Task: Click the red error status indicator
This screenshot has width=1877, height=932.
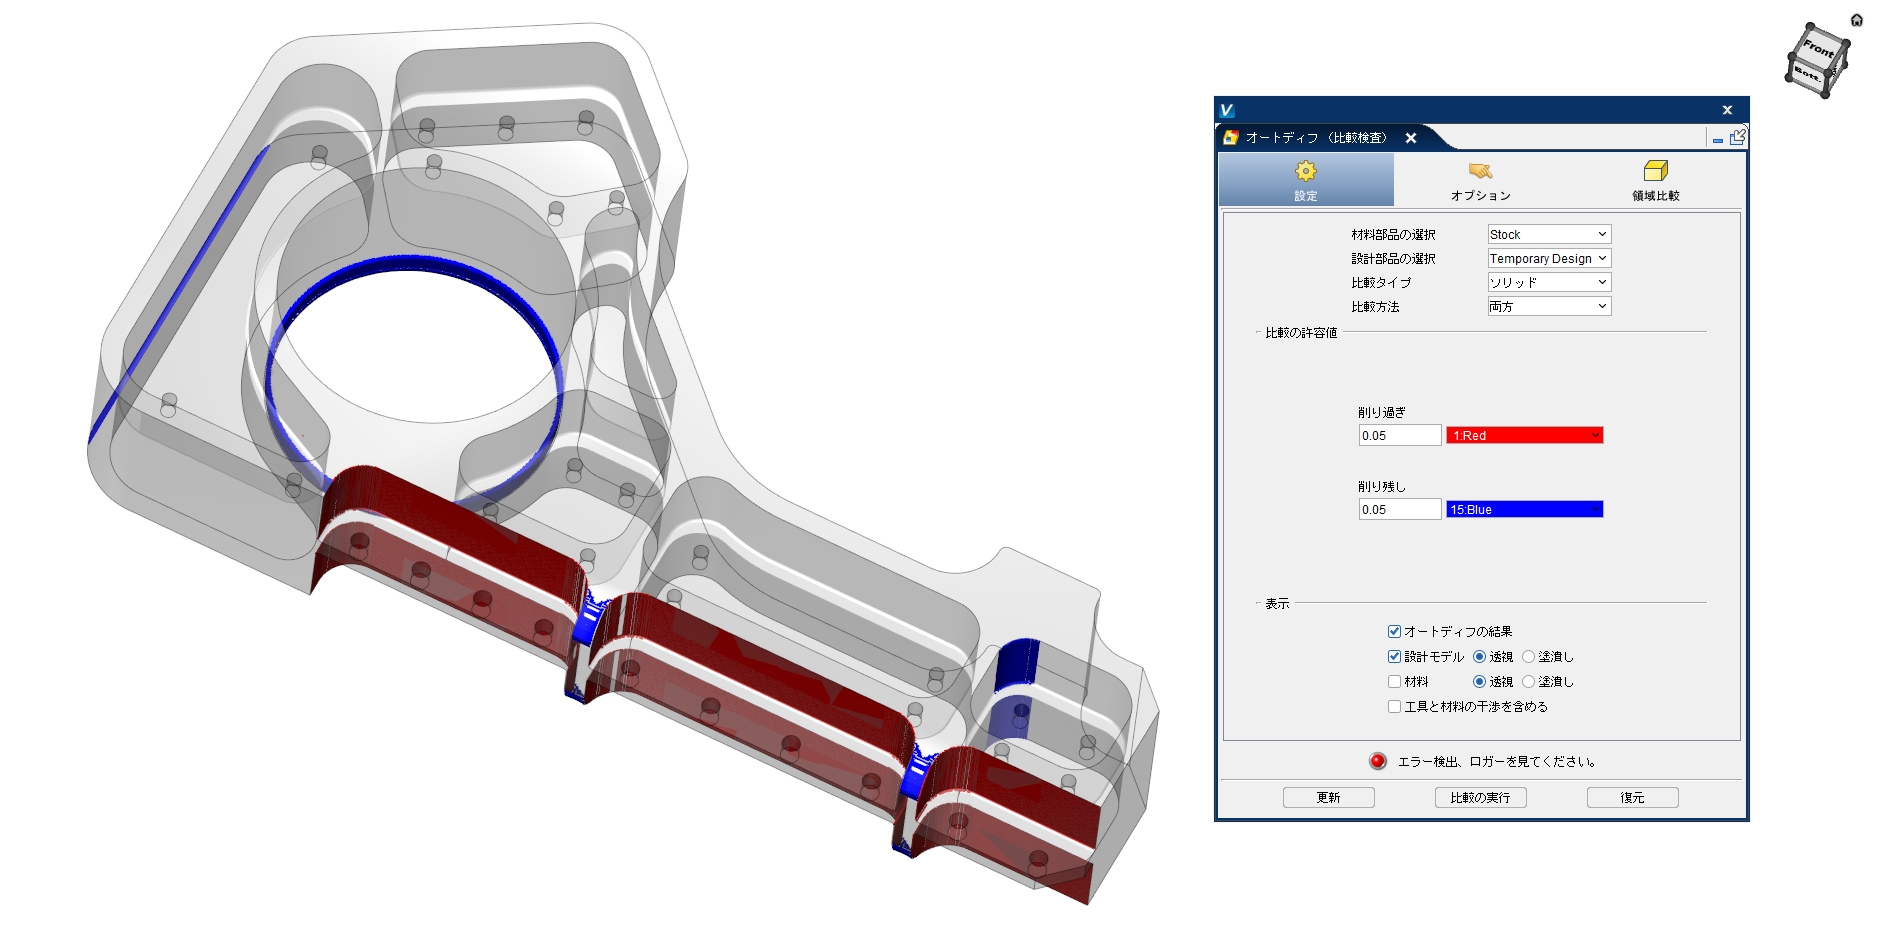Action: click(x=1377, y=761)
